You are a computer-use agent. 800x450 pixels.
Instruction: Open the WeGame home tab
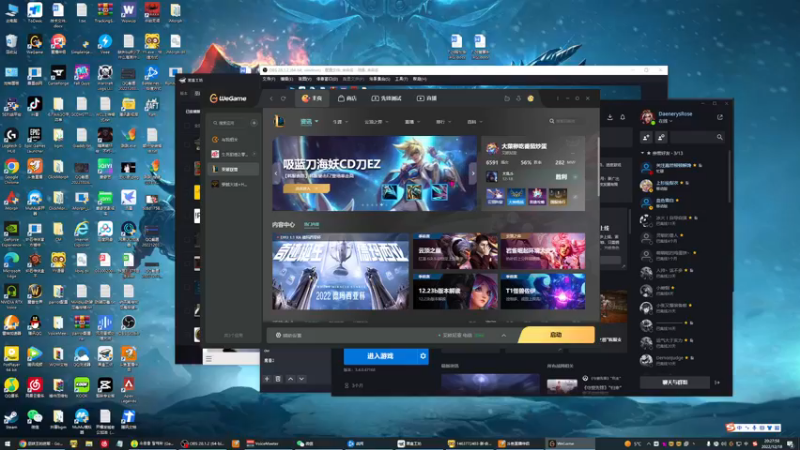pos(312,98)
